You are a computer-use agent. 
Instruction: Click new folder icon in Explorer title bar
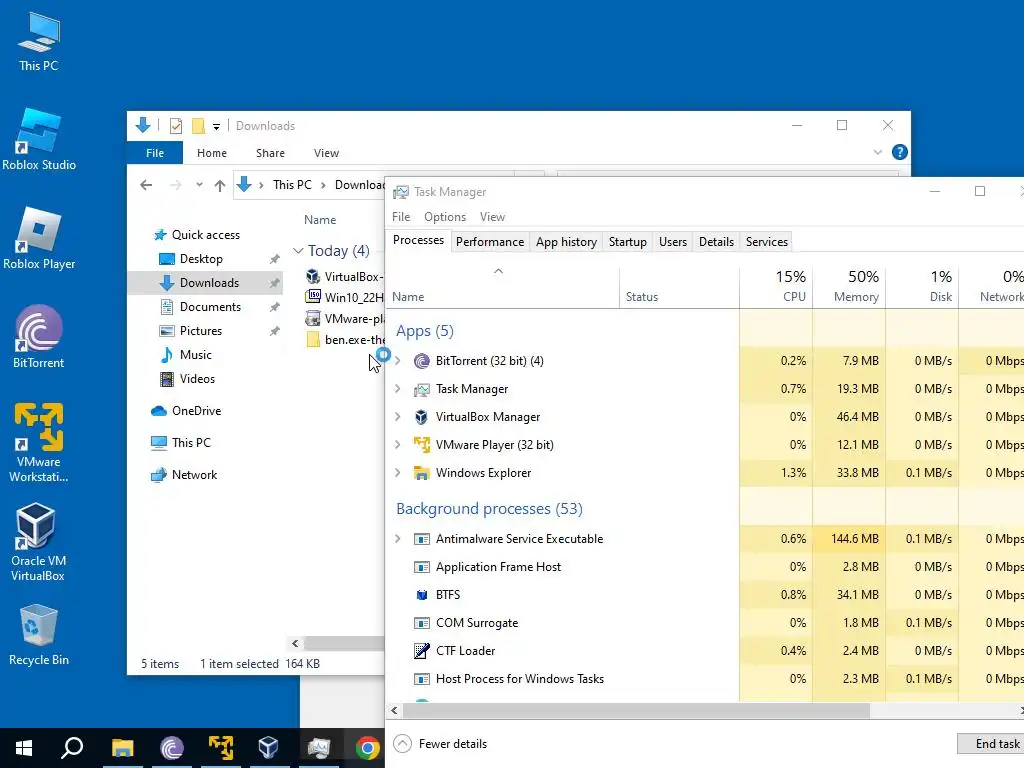pos(199,125)
